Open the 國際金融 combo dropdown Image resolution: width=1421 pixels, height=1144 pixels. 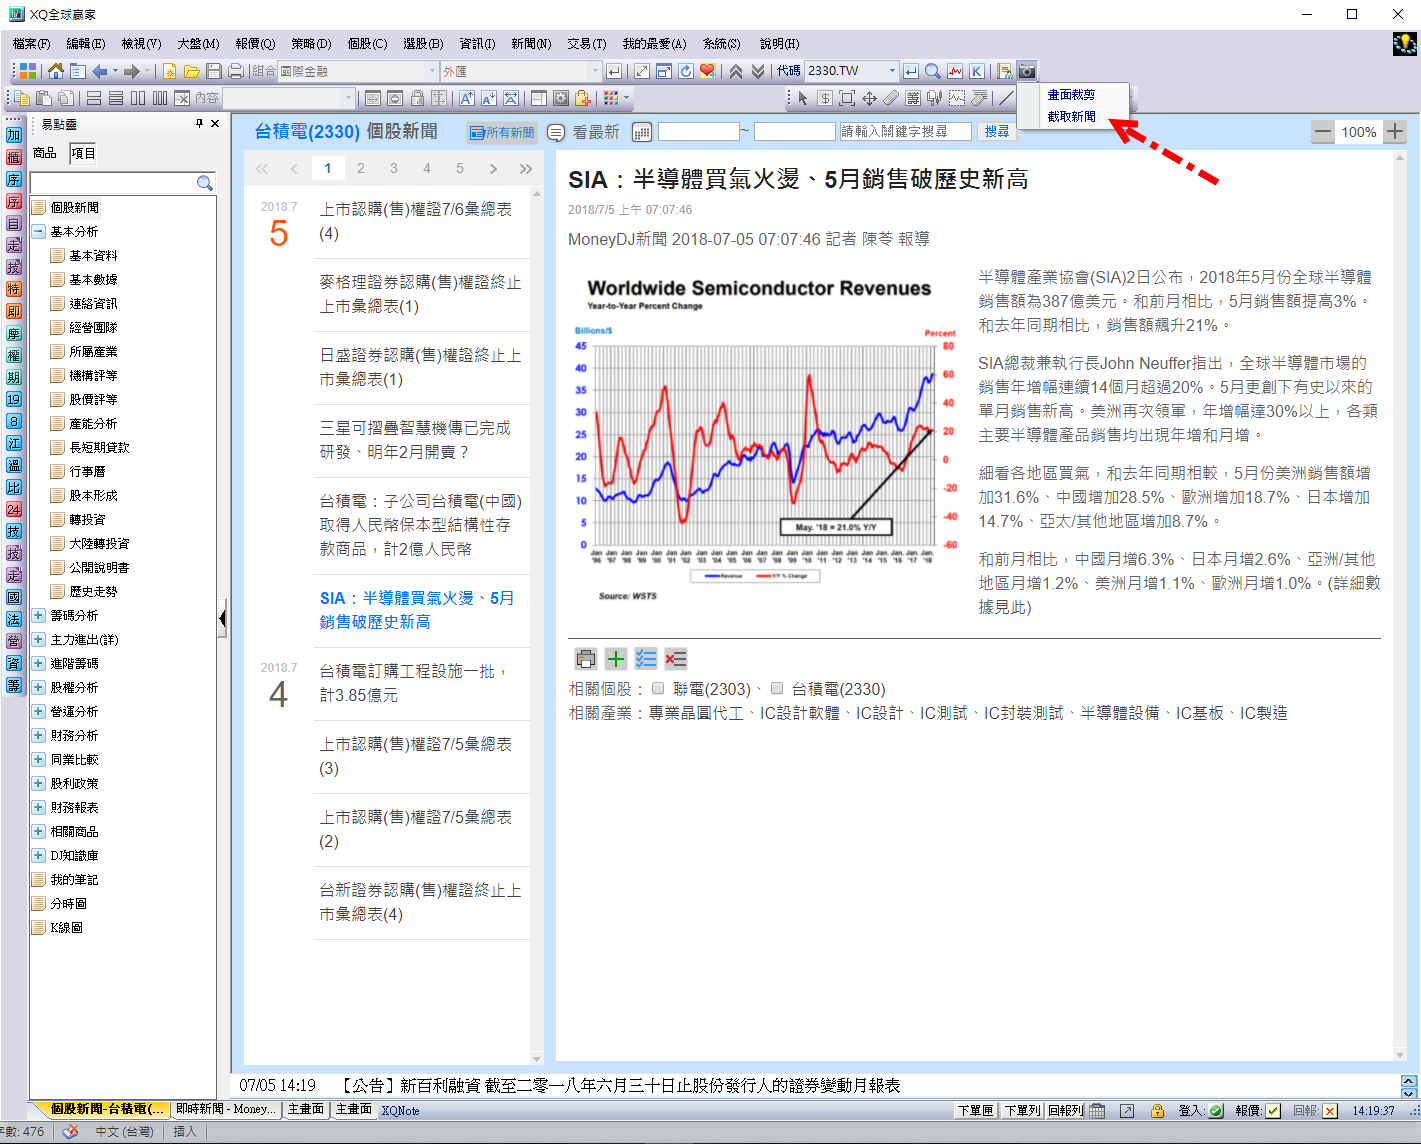(x=433, y=71)
